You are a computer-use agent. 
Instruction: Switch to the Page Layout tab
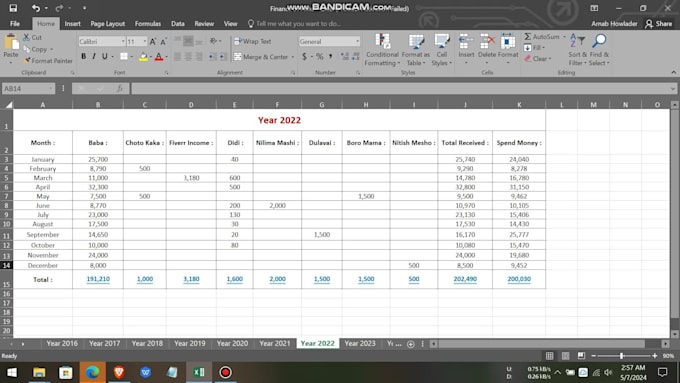point(108,23)
